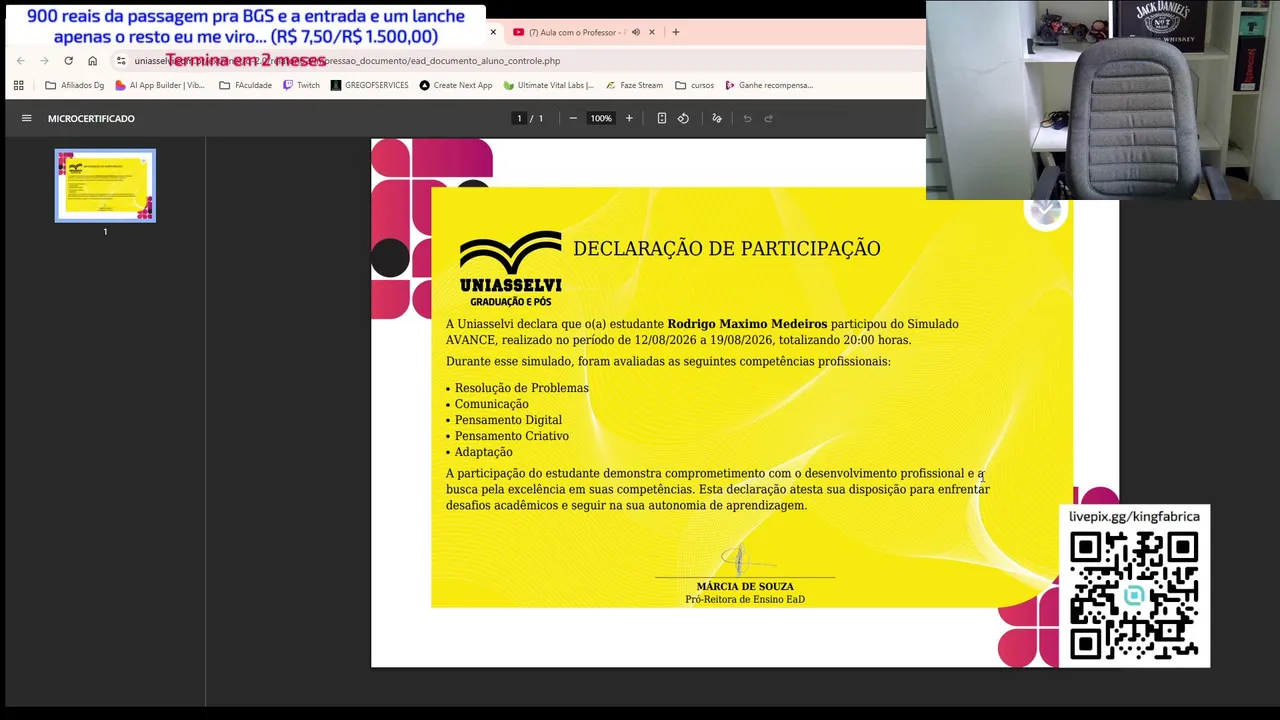Open the AI App Builder bookmark
The height and width of the screenshot is (720, 1280).
[x=160, y=85]
